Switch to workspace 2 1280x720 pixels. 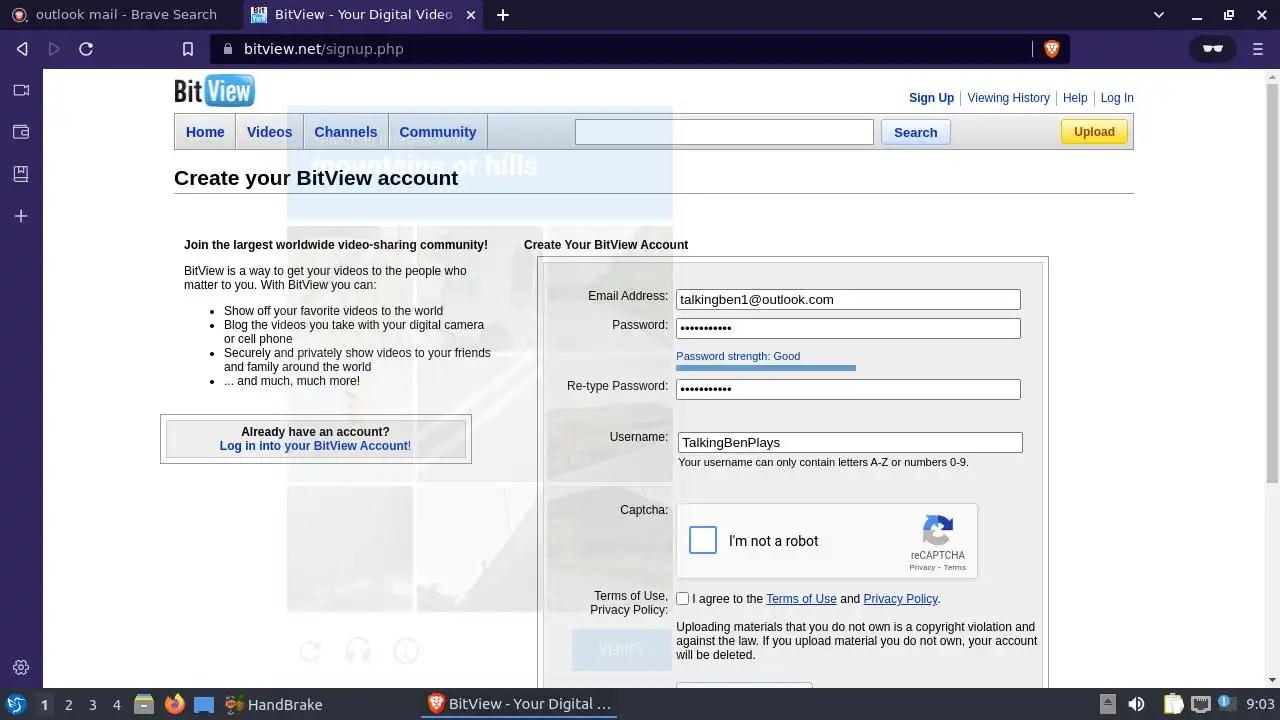[x=68, y=705]
